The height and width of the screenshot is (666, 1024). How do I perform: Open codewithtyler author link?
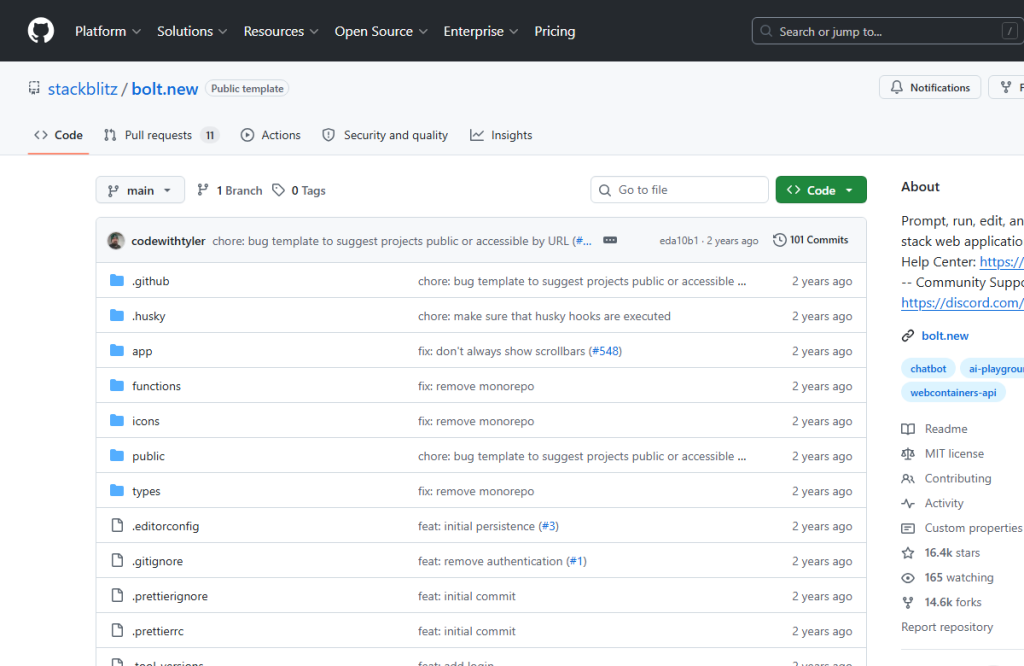168,241
